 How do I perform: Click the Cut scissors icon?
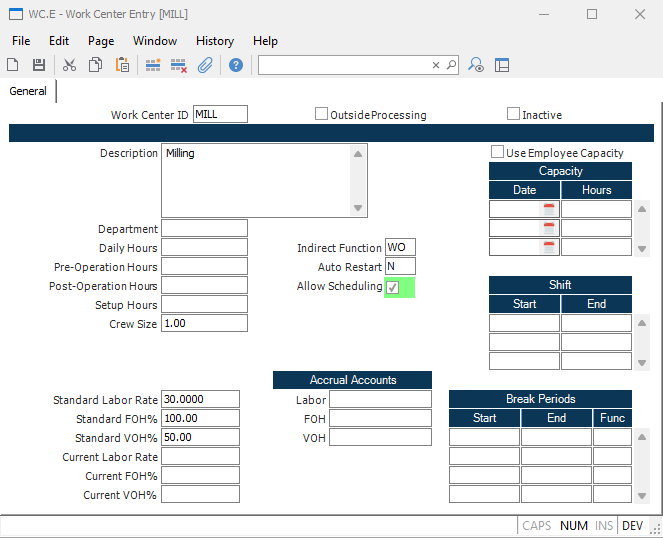point(69,65)
